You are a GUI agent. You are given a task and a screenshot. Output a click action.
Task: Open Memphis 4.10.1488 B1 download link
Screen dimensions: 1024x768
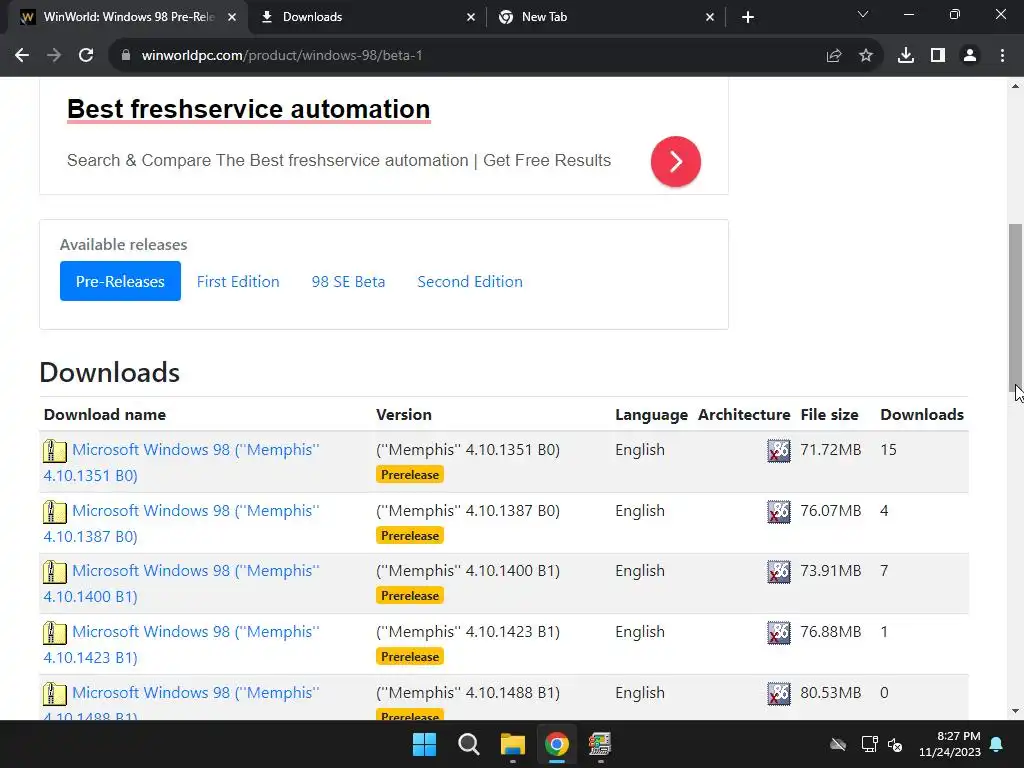click(182, 704)
